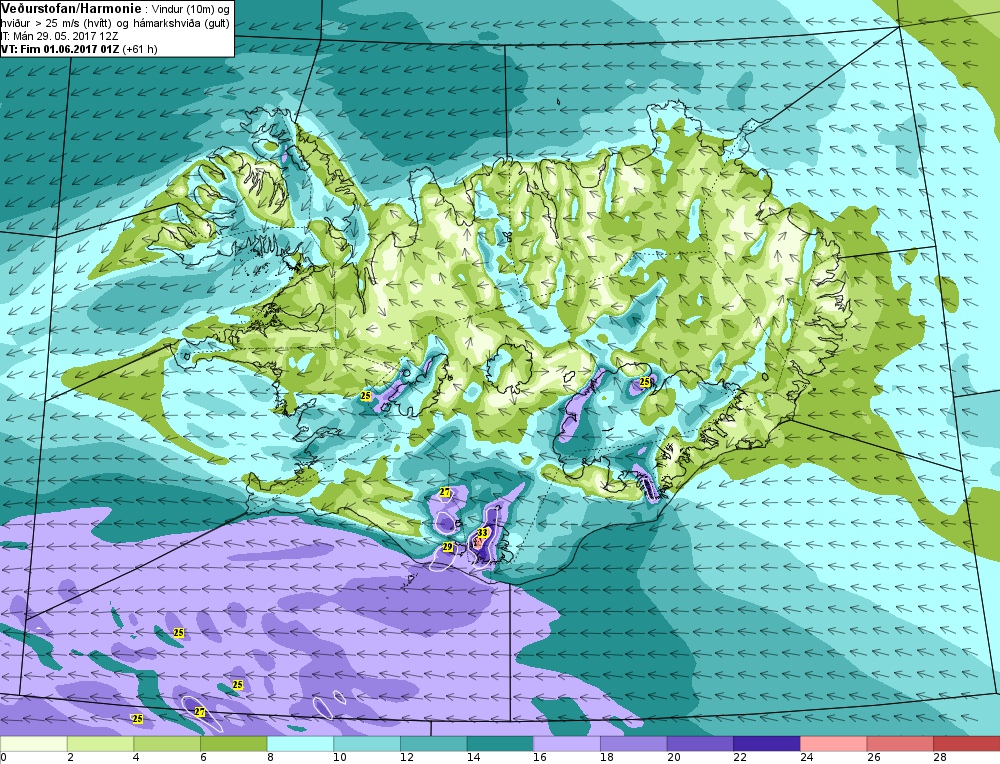Select the yellow "29" gust label

pos(447,547)
